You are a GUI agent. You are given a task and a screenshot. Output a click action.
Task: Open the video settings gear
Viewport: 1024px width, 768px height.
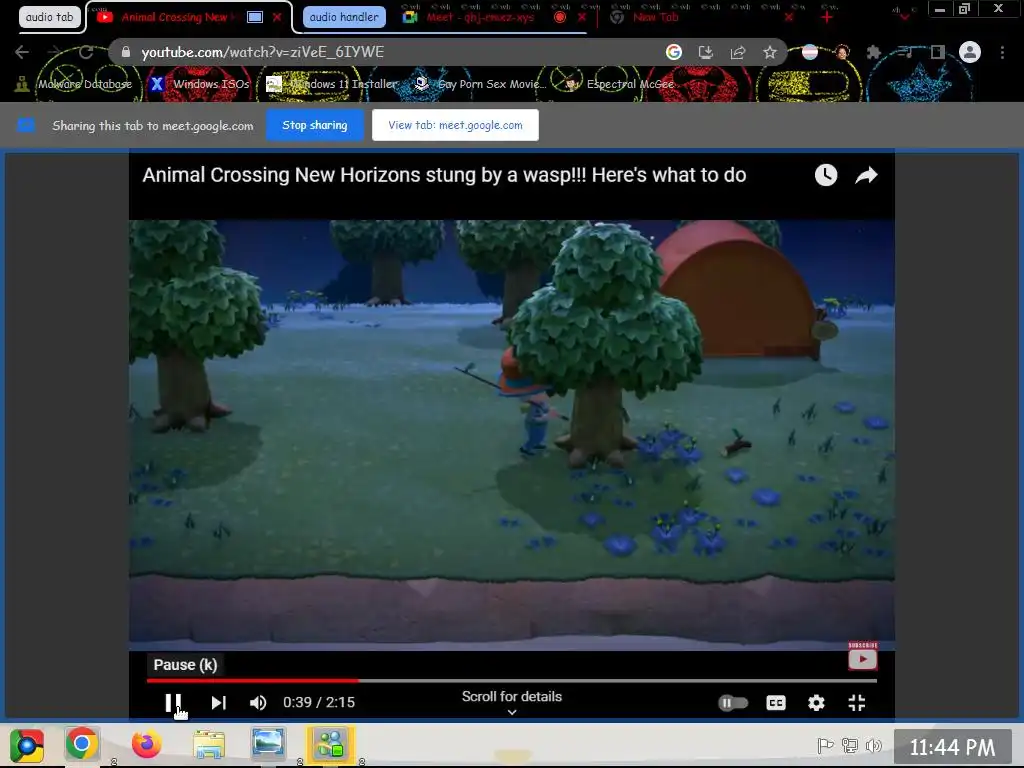816,703
